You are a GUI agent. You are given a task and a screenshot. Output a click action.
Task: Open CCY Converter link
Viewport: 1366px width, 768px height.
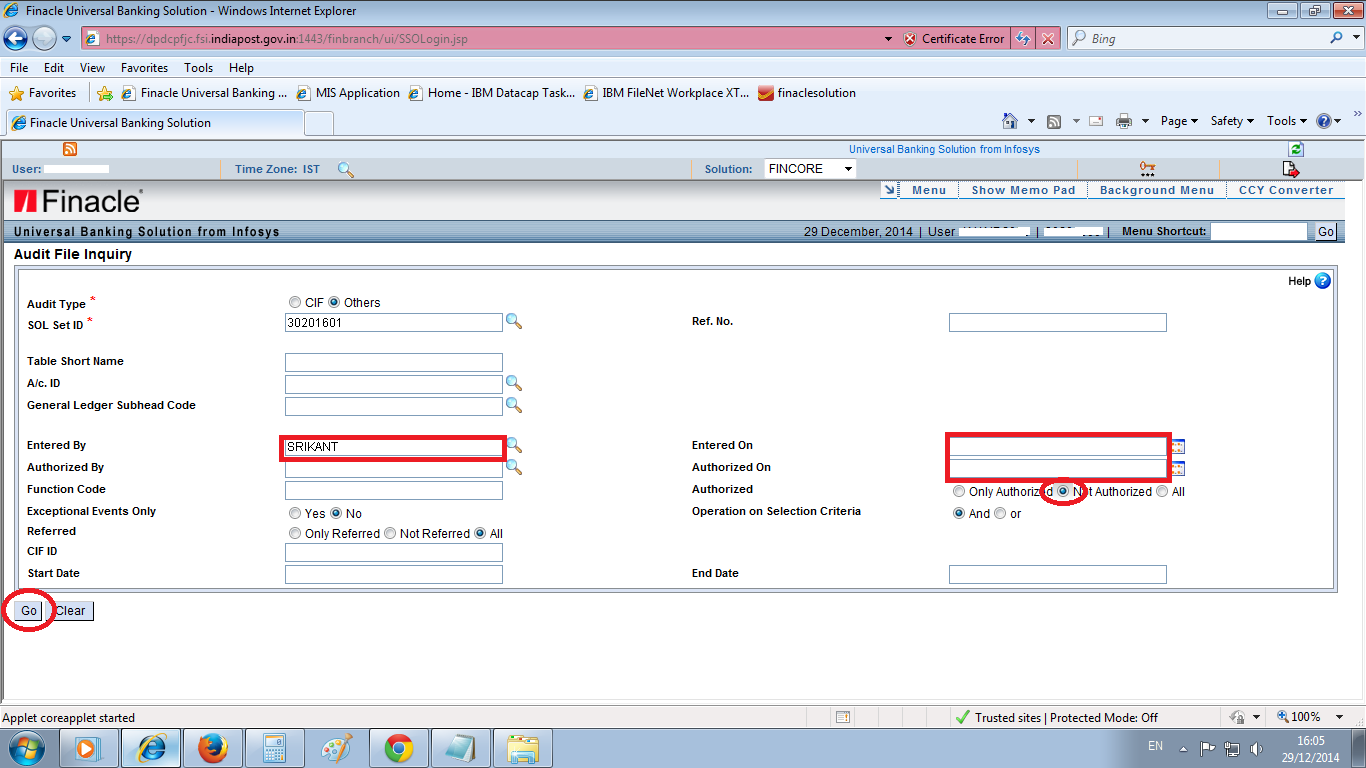point(1286,190)
